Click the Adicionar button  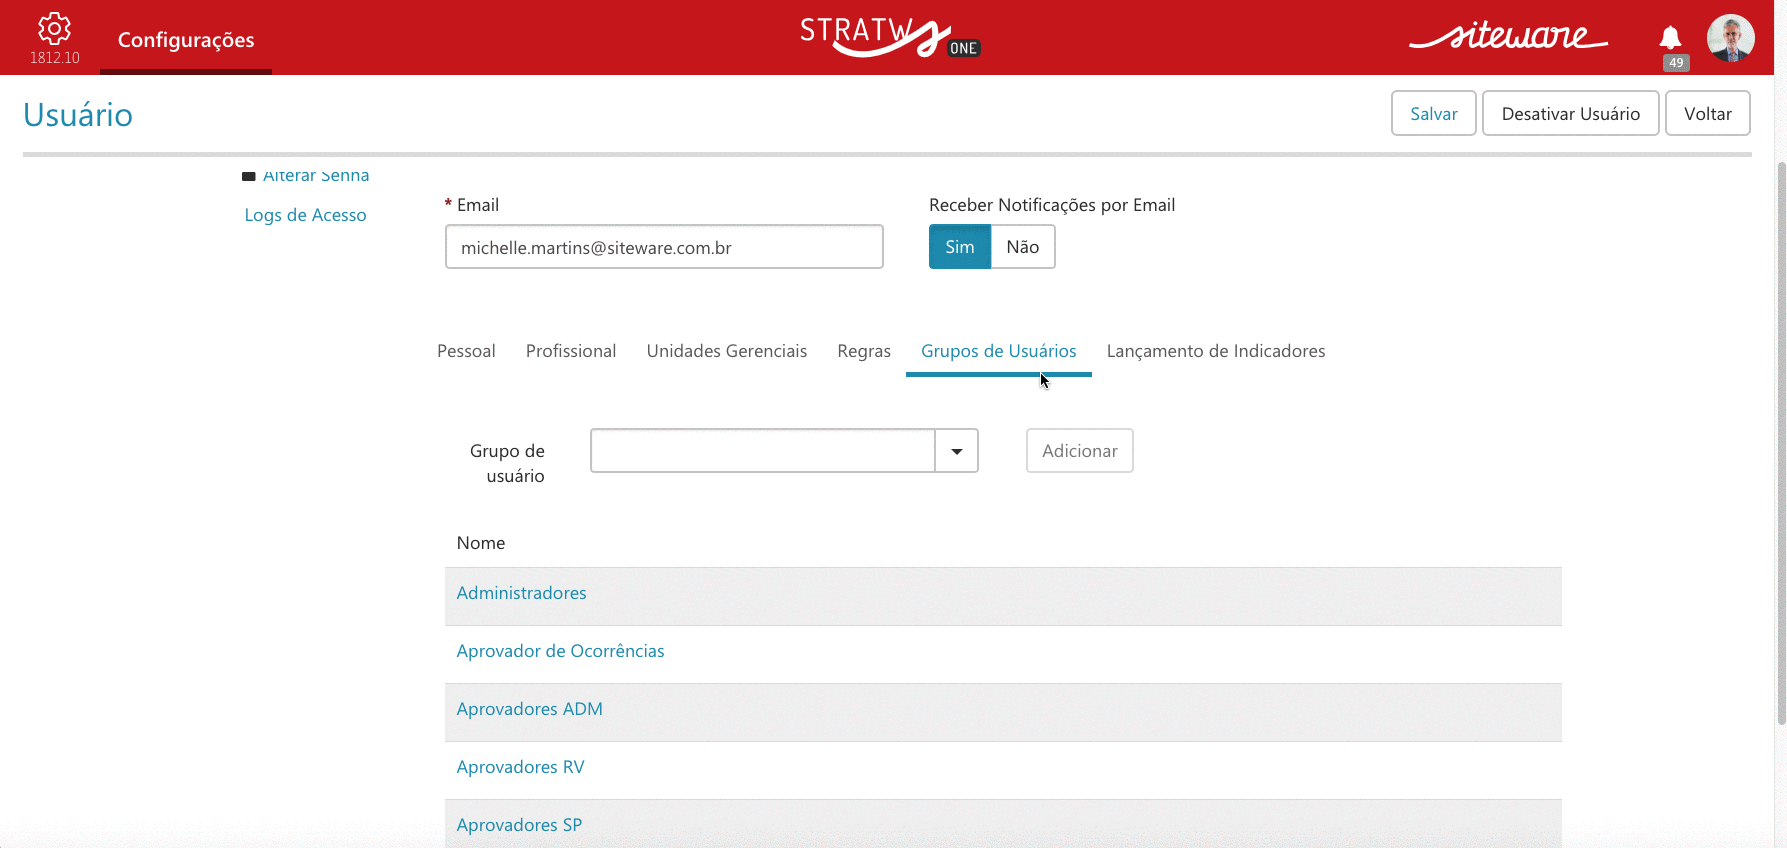click(1080, 451)
